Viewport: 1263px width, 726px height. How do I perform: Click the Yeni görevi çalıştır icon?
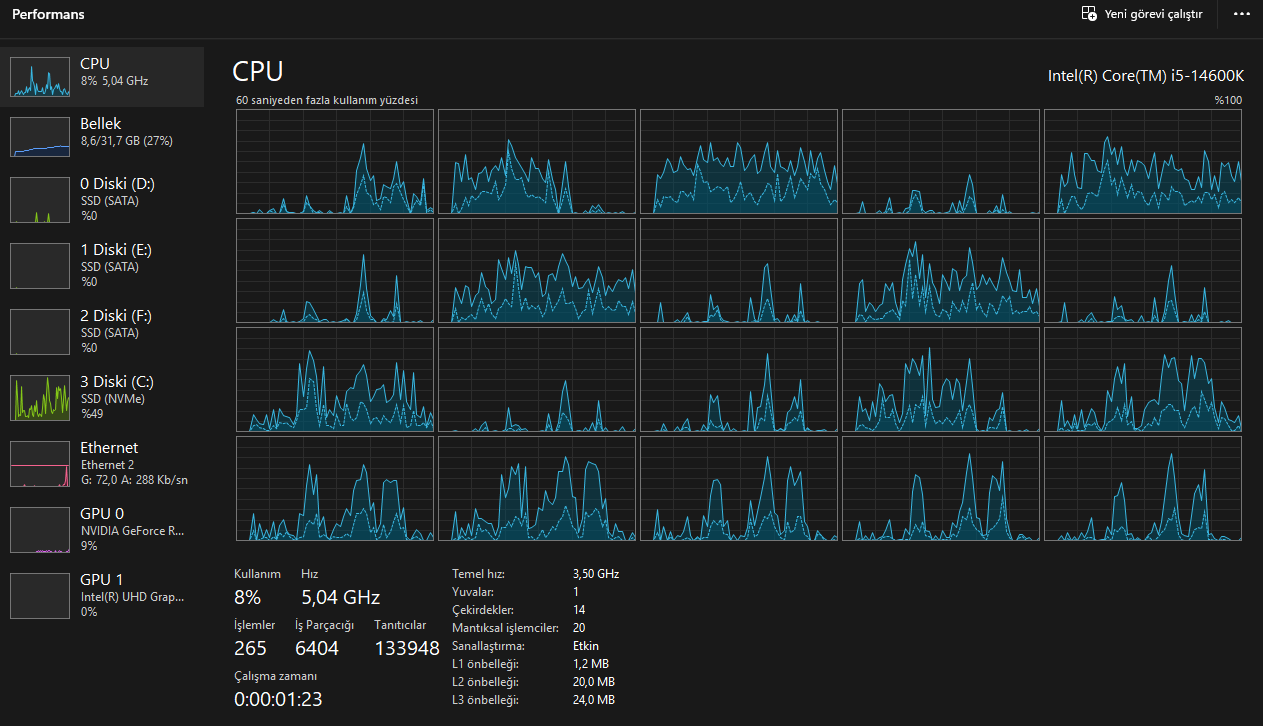1089,14
